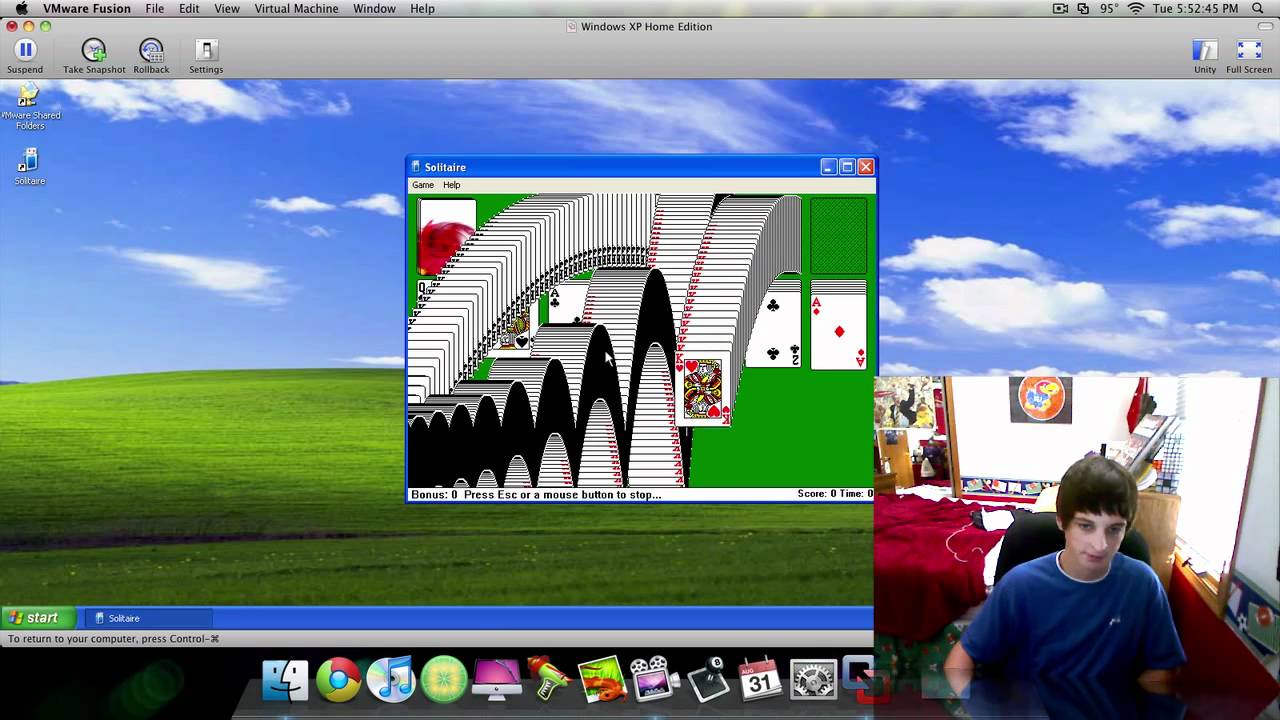Click the ace of diamonds card
Screen dimensions: 1280x720
tap(838, 332)
